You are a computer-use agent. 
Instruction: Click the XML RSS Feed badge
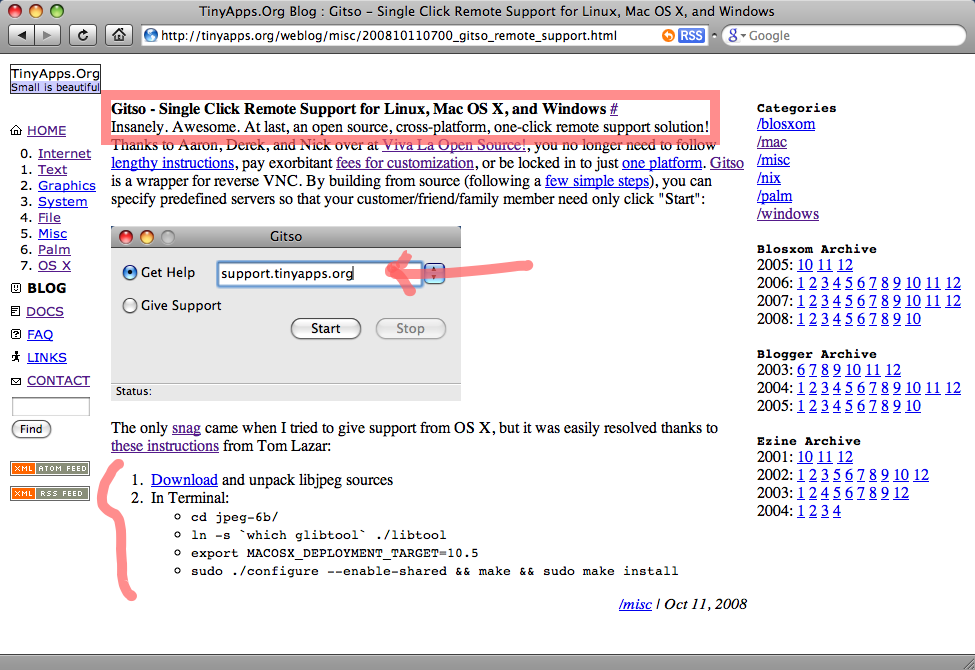50,493
